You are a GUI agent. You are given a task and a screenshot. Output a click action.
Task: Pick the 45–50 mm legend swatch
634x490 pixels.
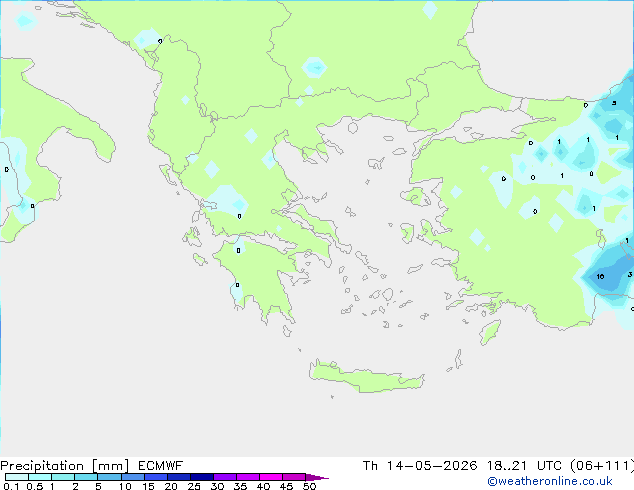(294, 477)
